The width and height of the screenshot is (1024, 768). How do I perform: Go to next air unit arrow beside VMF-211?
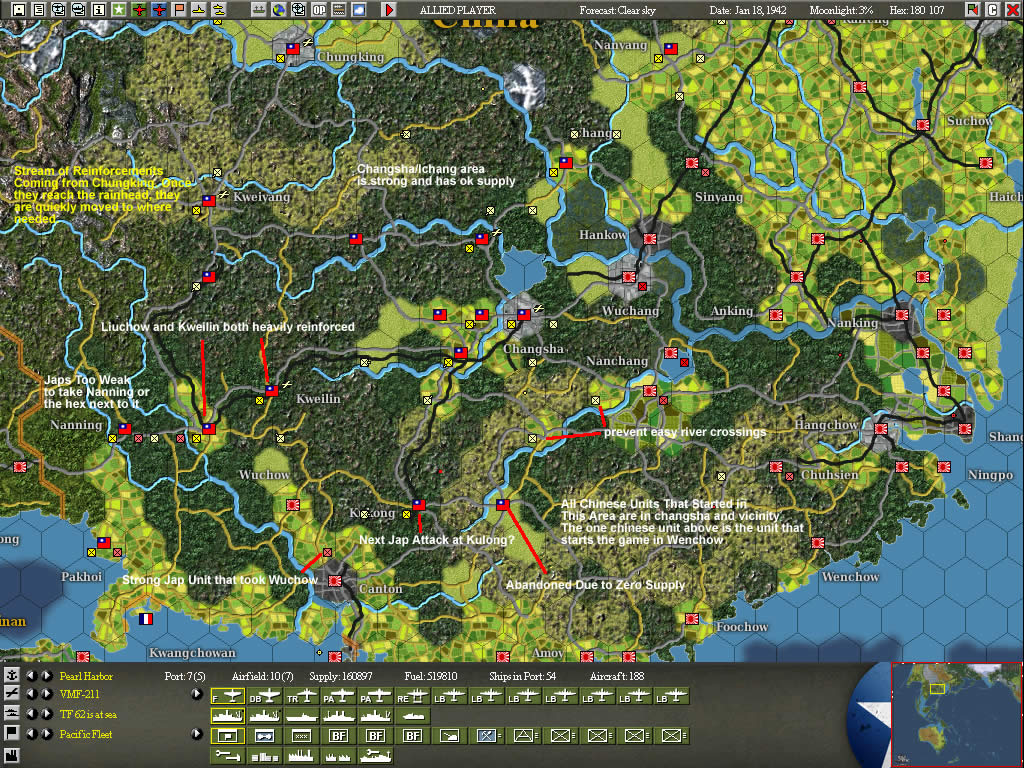tap(46, 694)
